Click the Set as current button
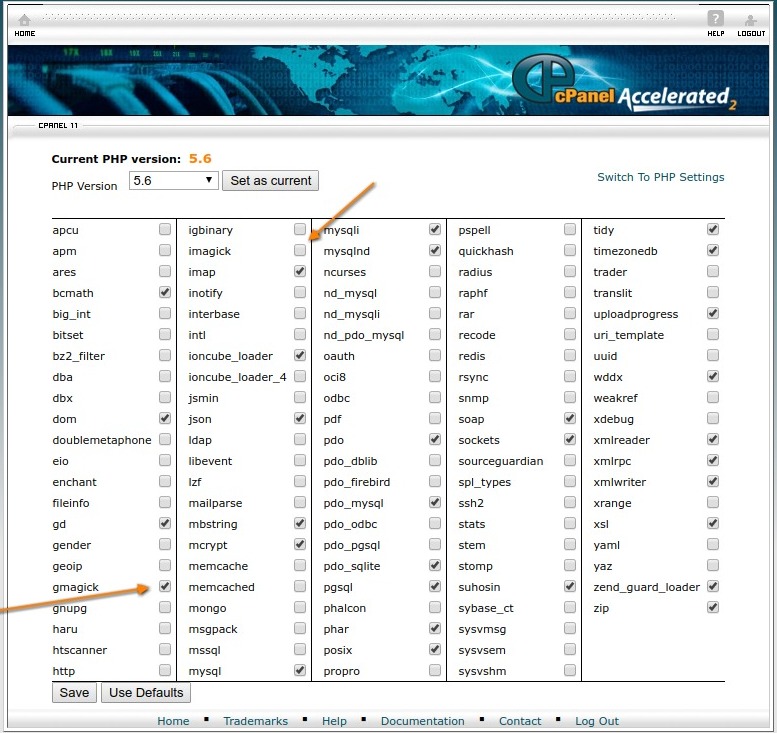Image resolution: width=777 pixels, height=733 pixels. (271, 180)
